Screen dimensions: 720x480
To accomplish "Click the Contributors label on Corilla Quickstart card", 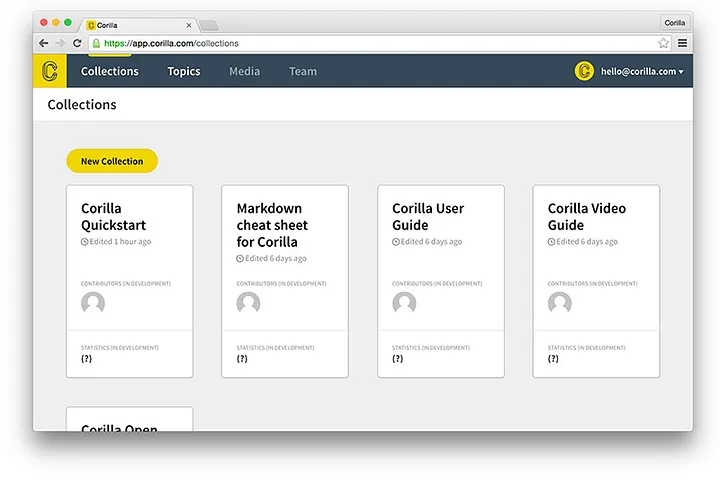I will [126, 284].
